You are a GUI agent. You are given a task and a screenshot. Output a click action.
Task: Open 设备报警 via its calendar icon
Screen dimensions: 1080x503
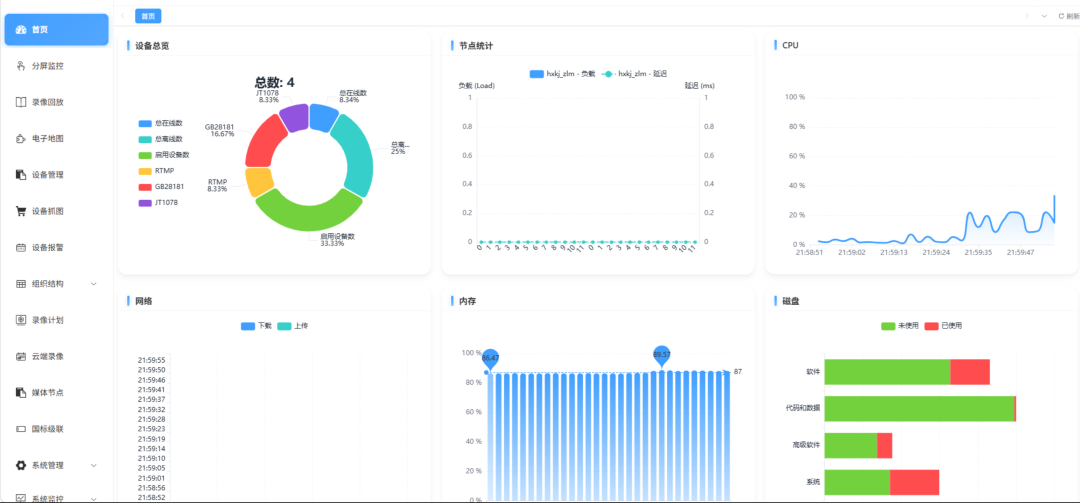pyautogui.click(x=21, y=247)
